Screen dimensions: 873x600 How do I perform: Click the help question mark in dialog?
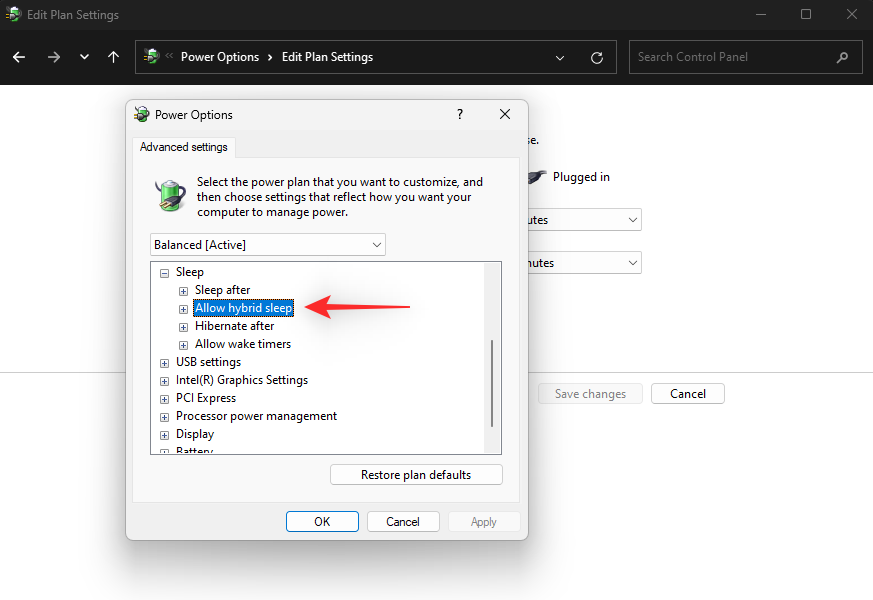tap(460, 114)
